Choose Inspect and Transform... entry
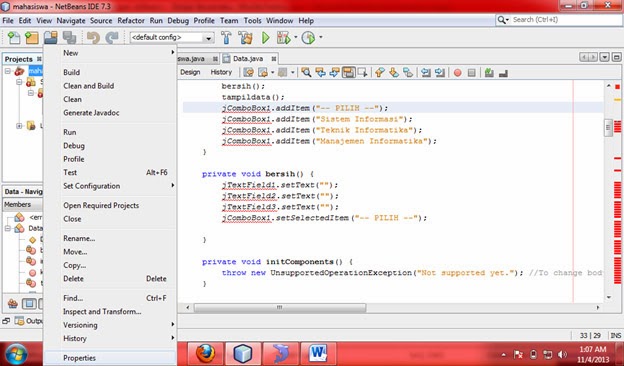This screenshot has height=366, width=624. pyautogui.click(x=102, y=311)
